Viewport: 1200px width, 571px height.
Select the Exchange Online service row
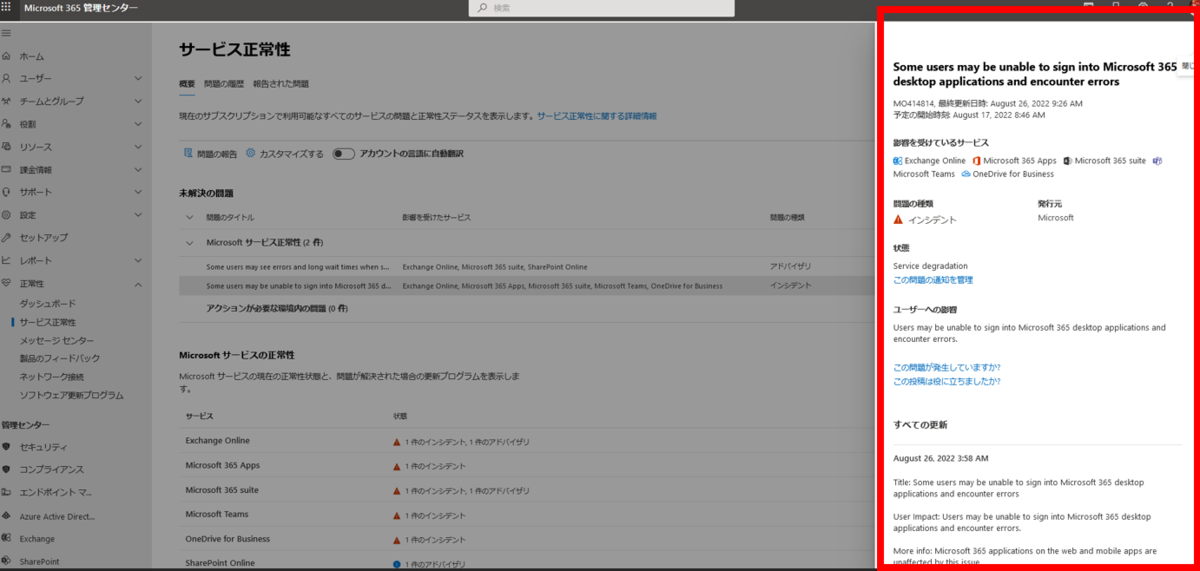point(526,440)
